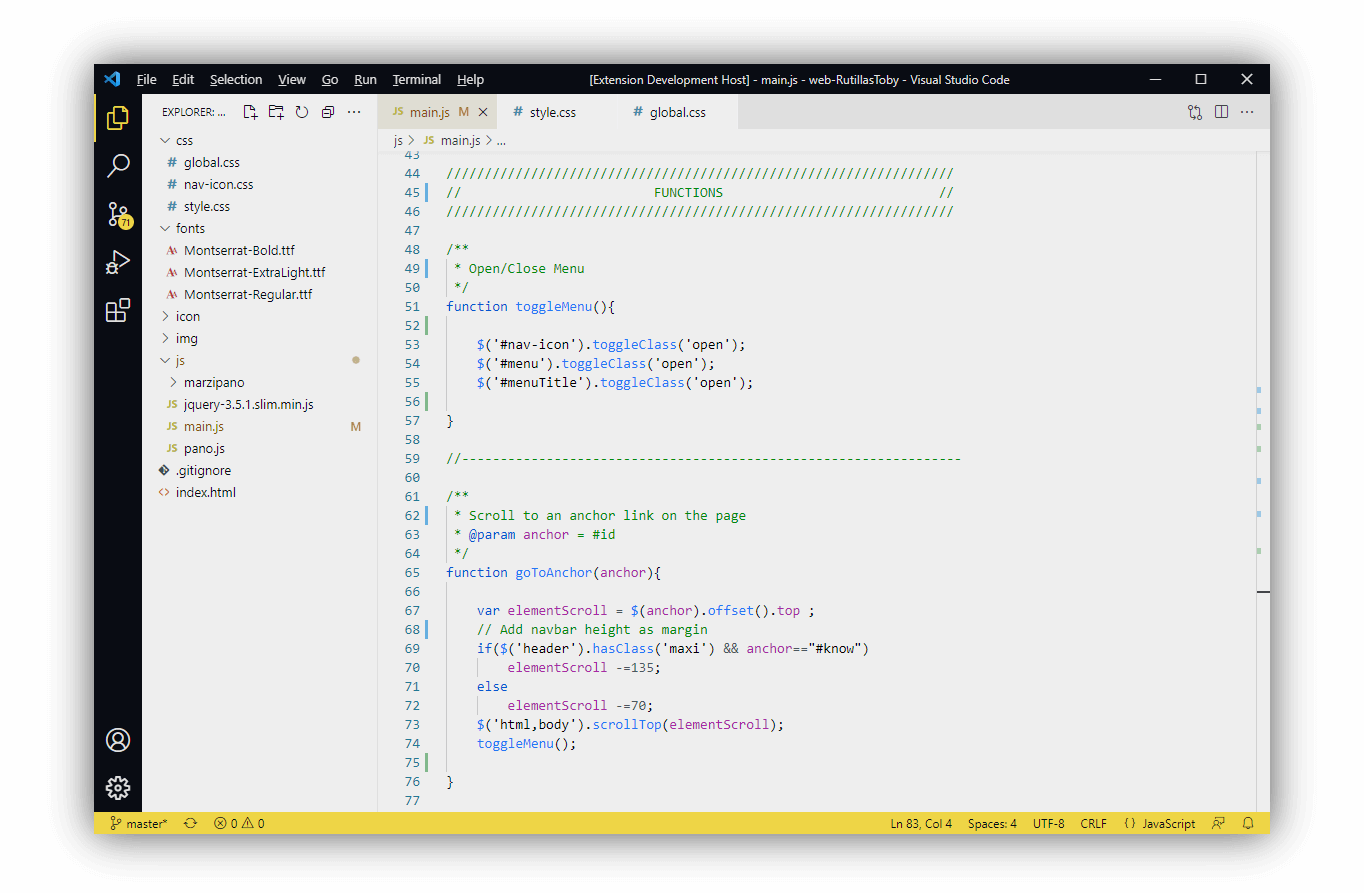The width and height of the screenshot is (1364, 893).
Task: Open global.css in Explorer tree
Action: 260,162
